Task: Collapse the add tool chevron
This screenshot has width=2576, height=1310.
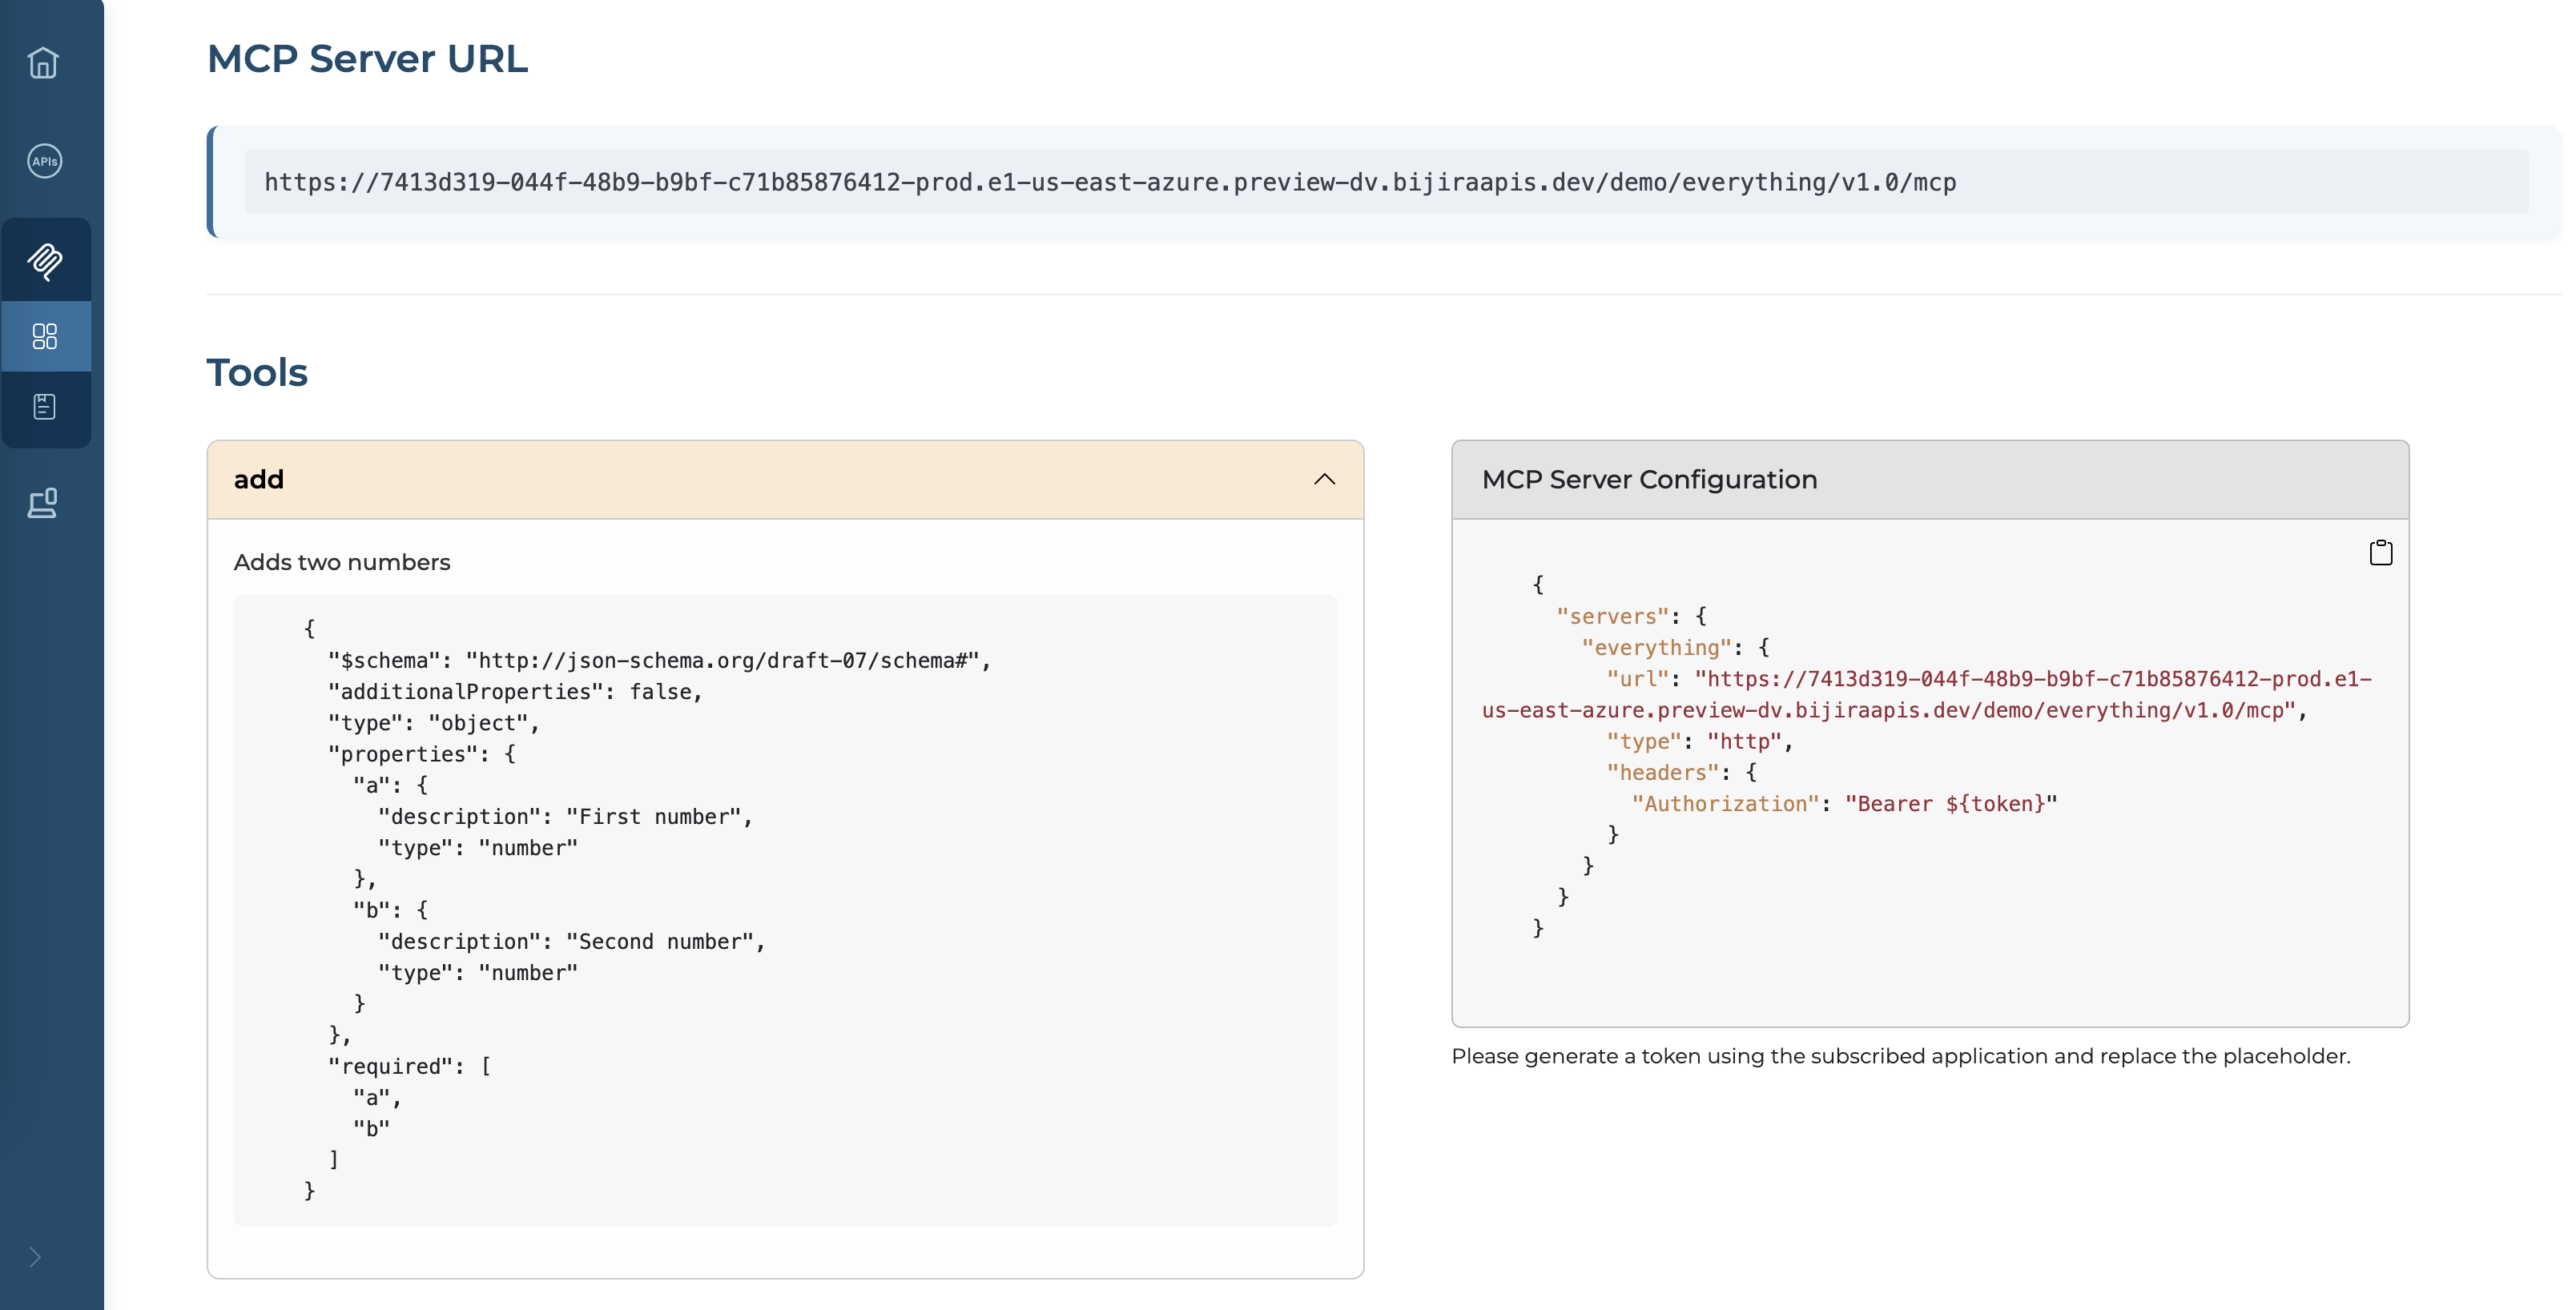Action: point(1324,479)
